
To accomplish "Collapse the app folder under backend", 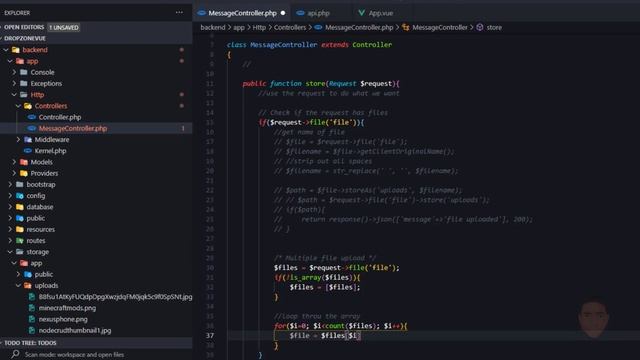I will [10, 61].
